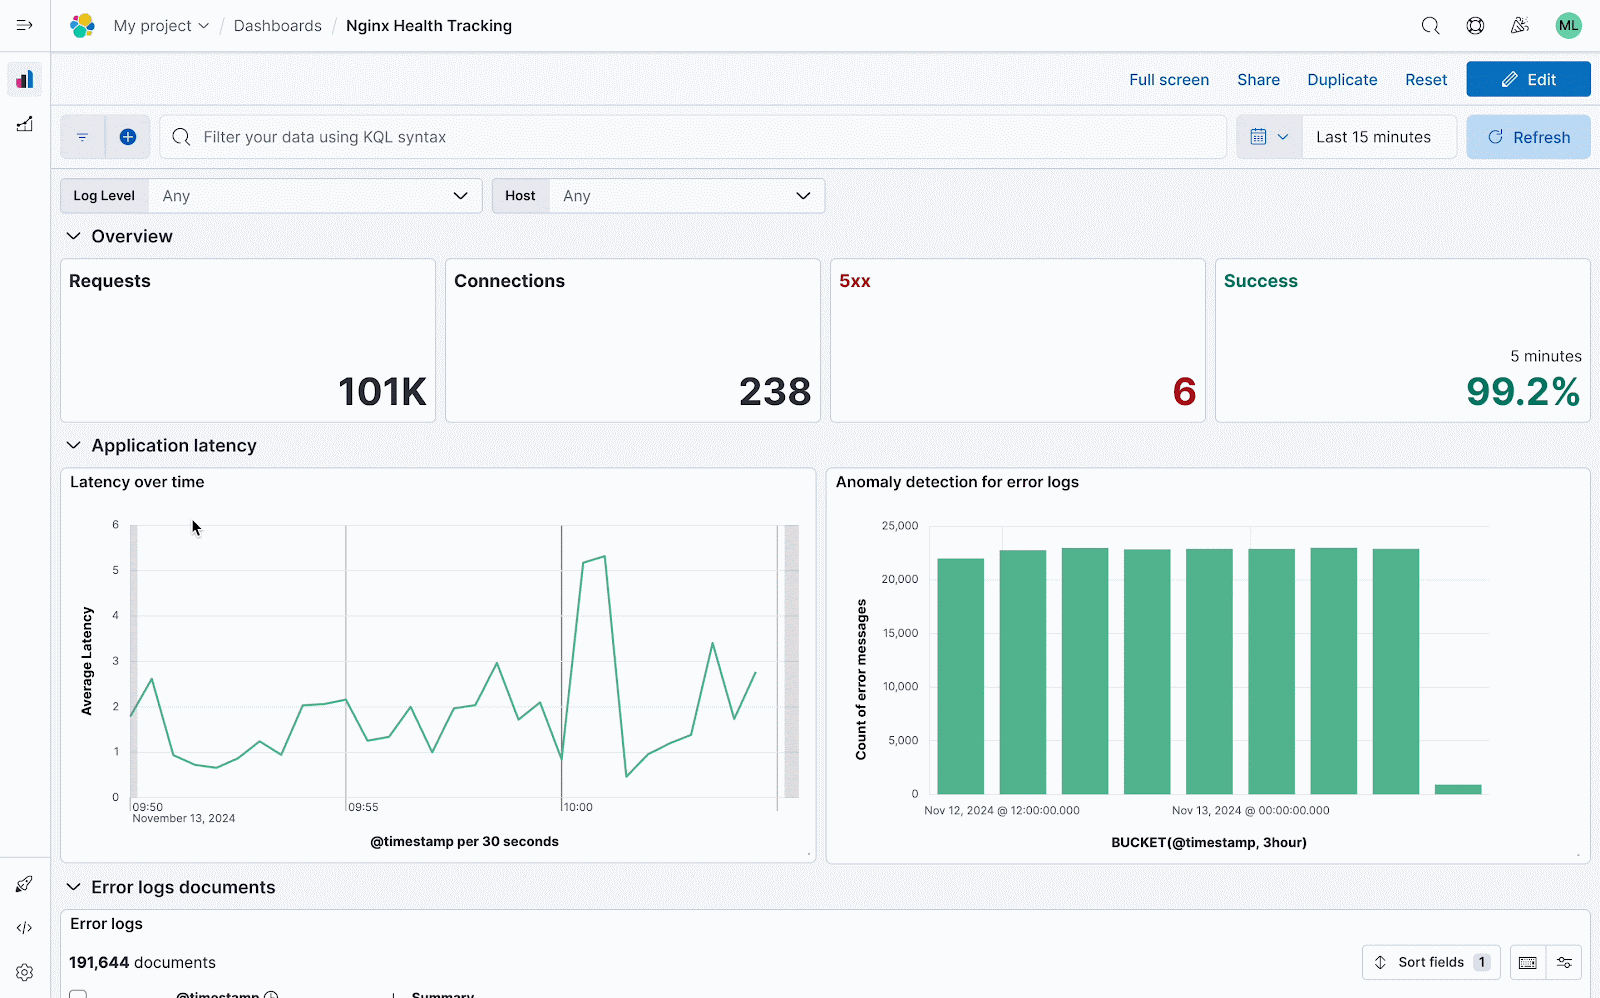Screen dimensions: 1600x998
Task: Open the ML user avatar menu
Action: (x=1568, y=25)
